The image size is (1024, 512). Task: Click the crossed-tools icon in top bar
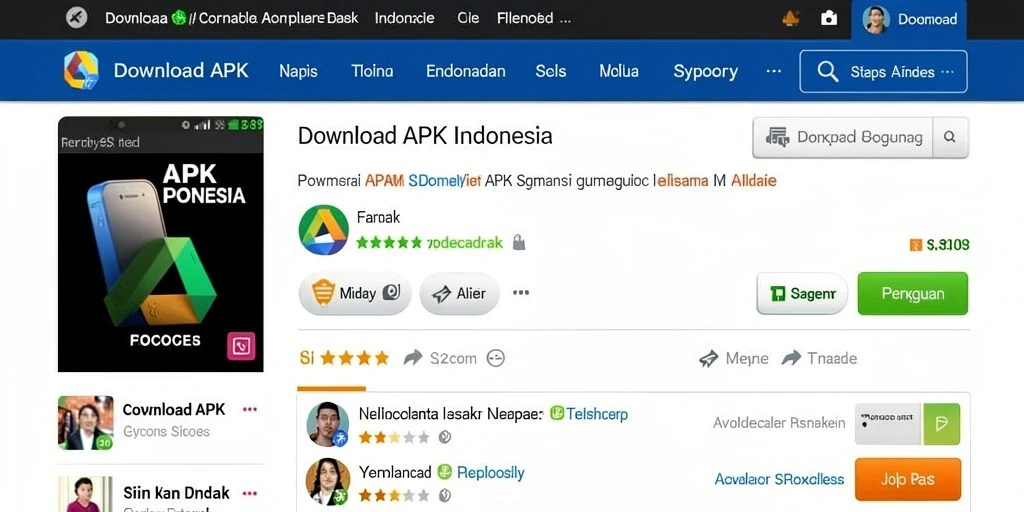click(77, 18)
